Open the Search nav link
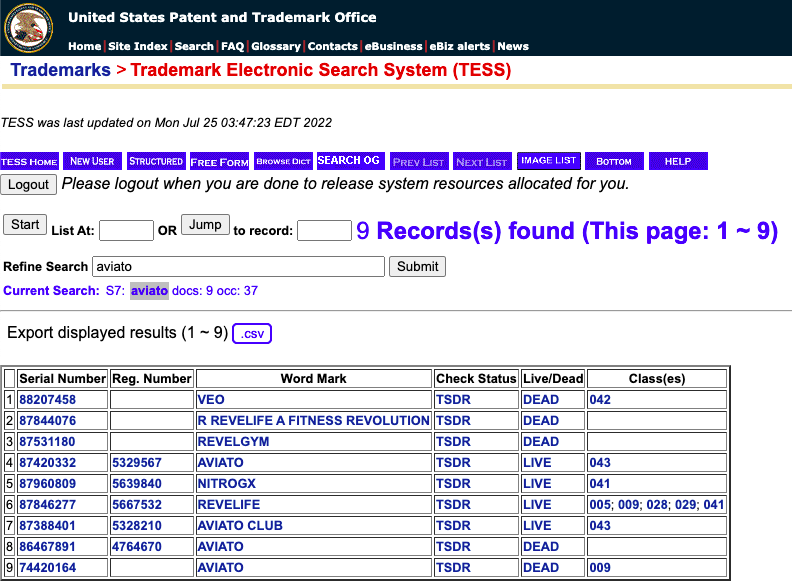This screenshot has width=792, height=587. 194,46
